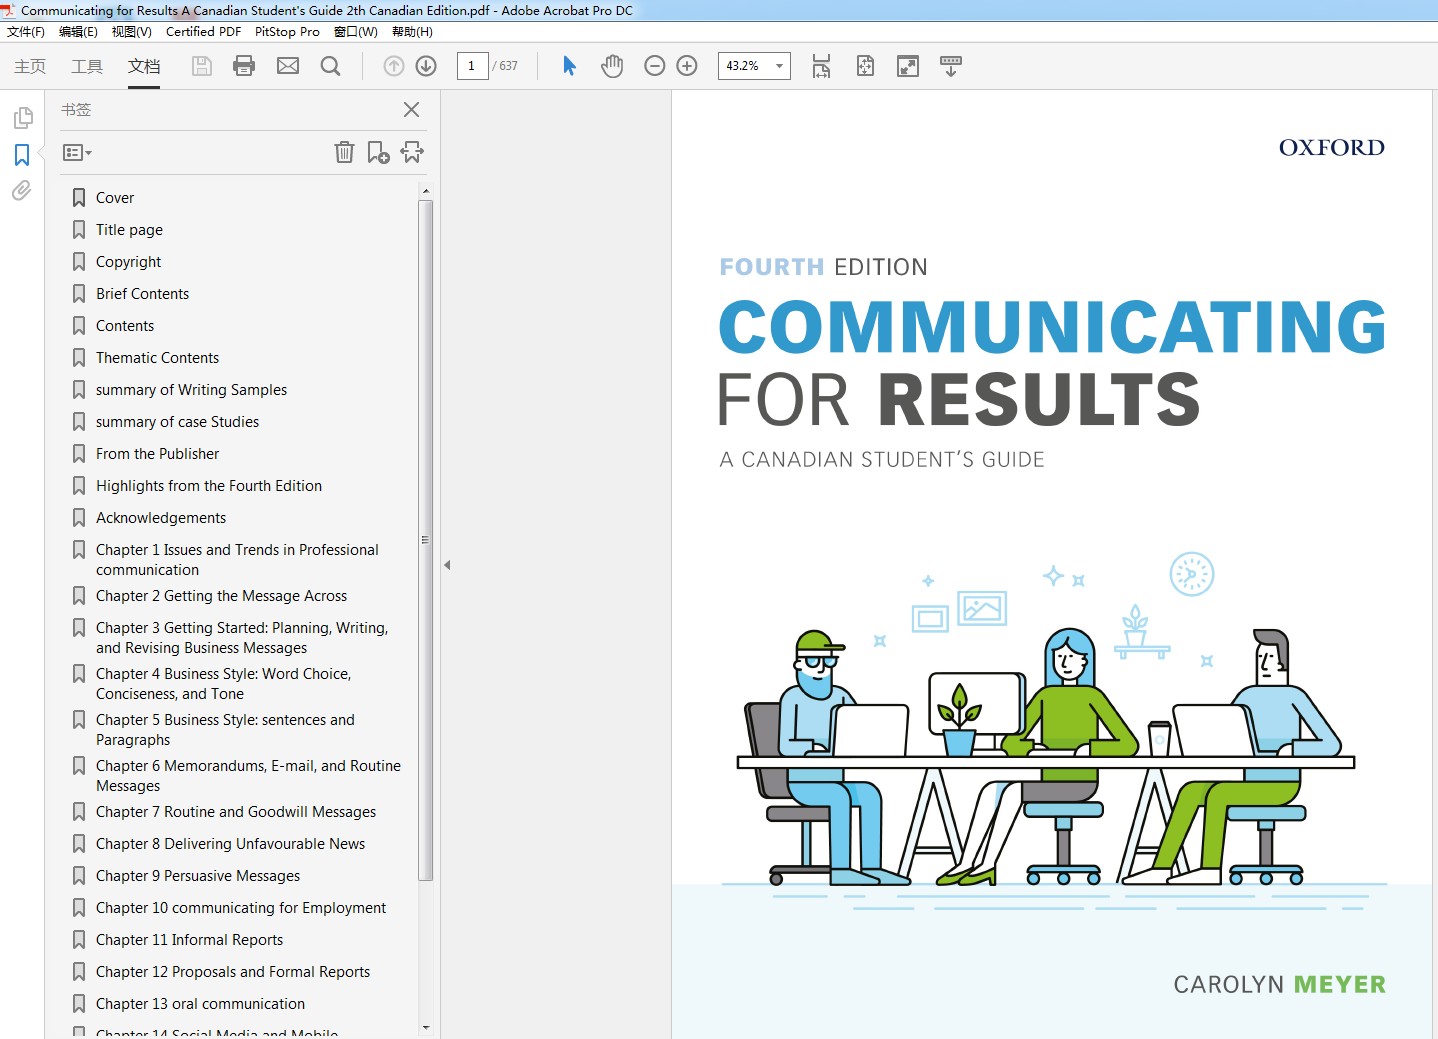Open Chapter 6 Memorandums bookmark
1438x1039 pixels.
pyautogui.click(x=248, y=776)
